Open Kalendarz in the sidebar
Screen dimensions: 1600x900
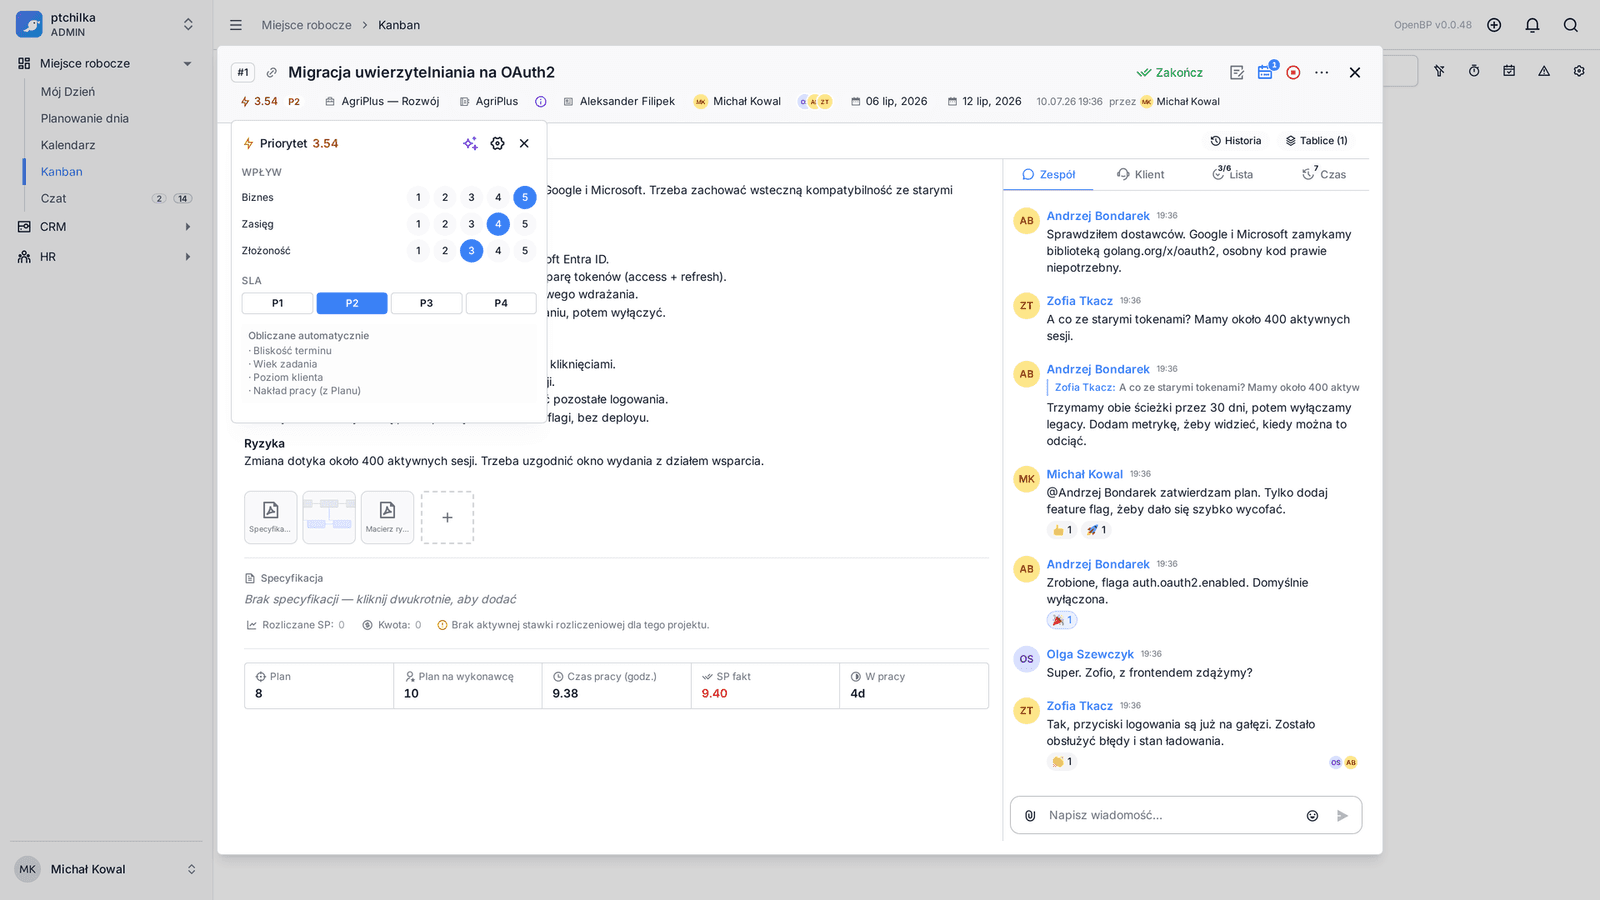pyautogui.click(x=68, y=145)
